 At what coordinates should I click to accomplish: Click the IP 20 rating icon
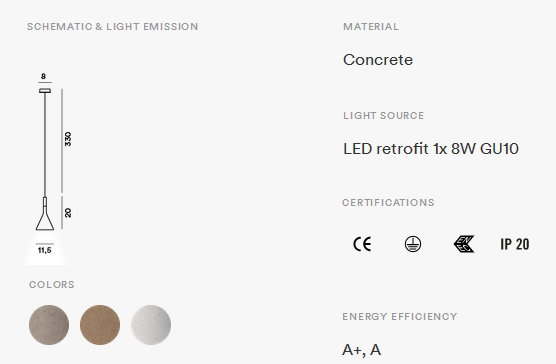click(x=515, y=244)
